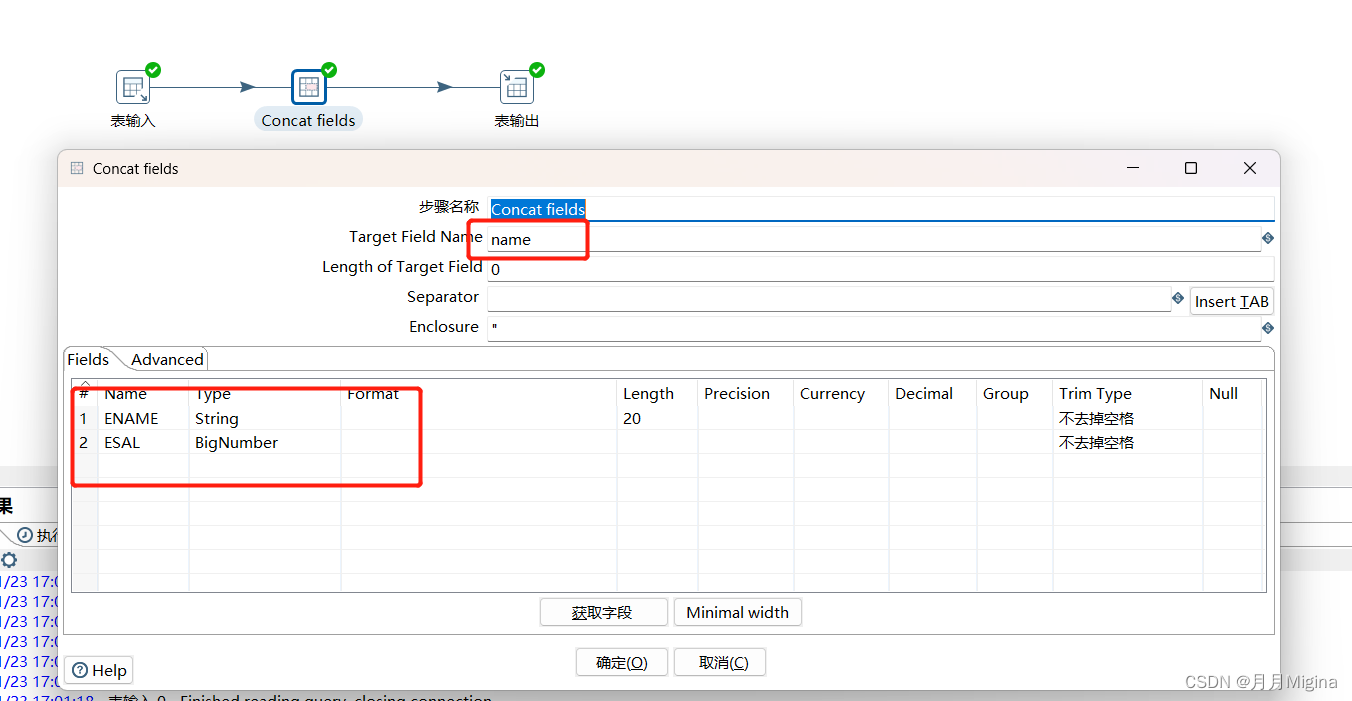Click the Enclosure input field
1352x701 pixels.
(x=873, y=329)
